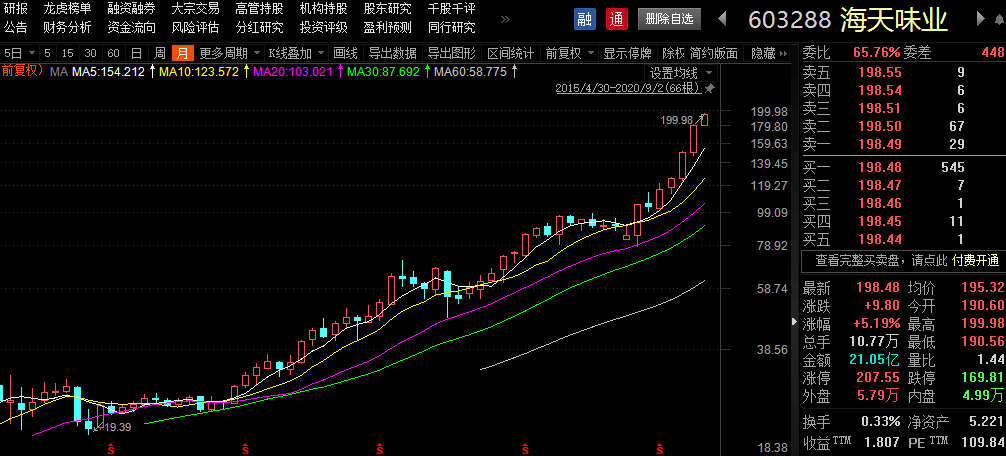Open 资金流向 menu item
Viewport: 1006px width, 456px height.
click(131, 27)
